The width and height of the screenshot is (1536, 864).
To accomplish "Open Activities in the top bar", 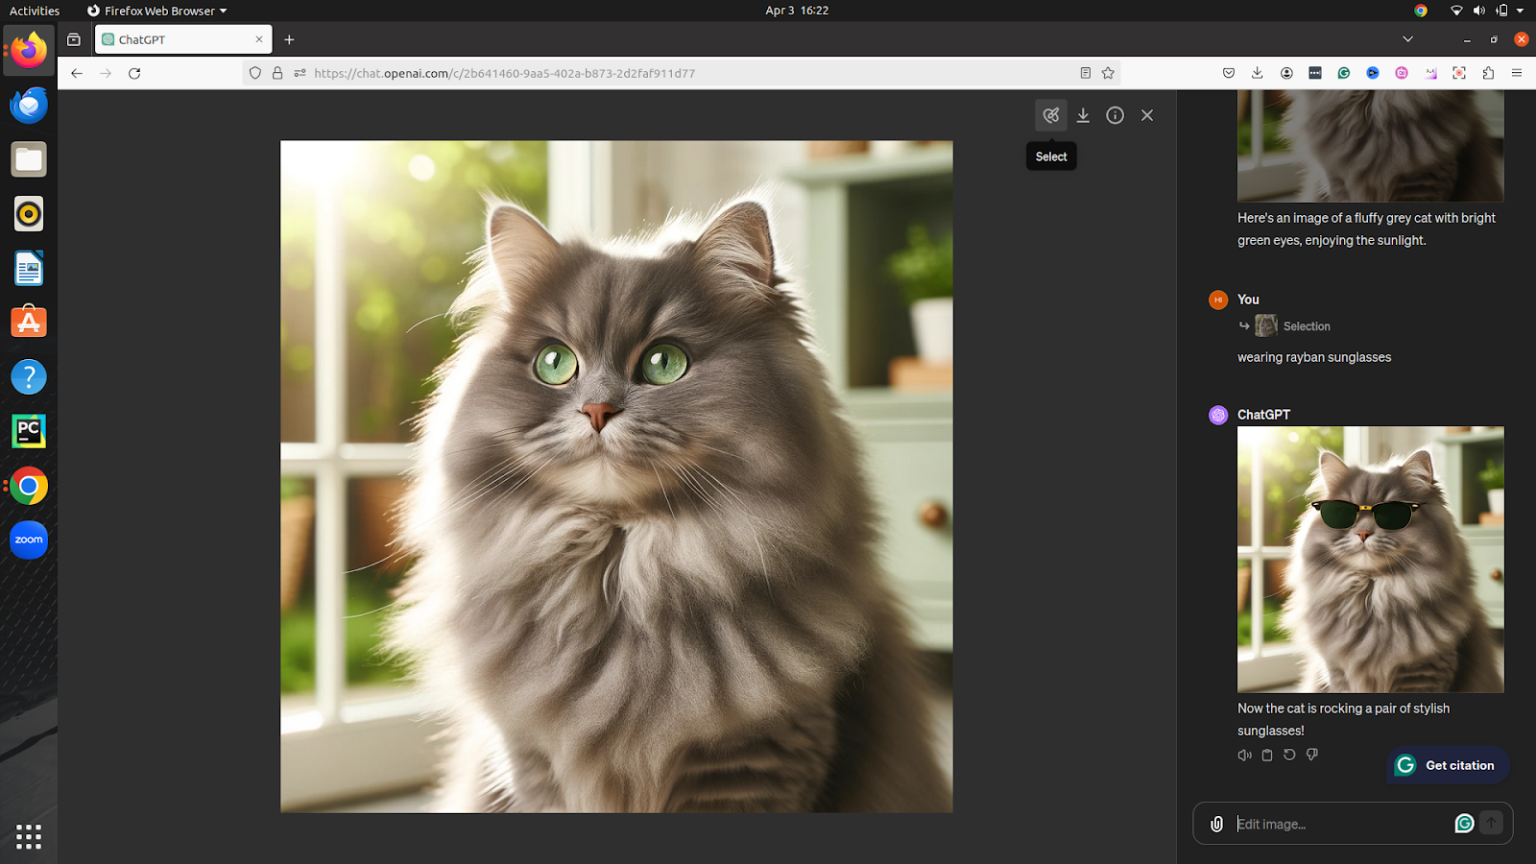I will [33, 10].
